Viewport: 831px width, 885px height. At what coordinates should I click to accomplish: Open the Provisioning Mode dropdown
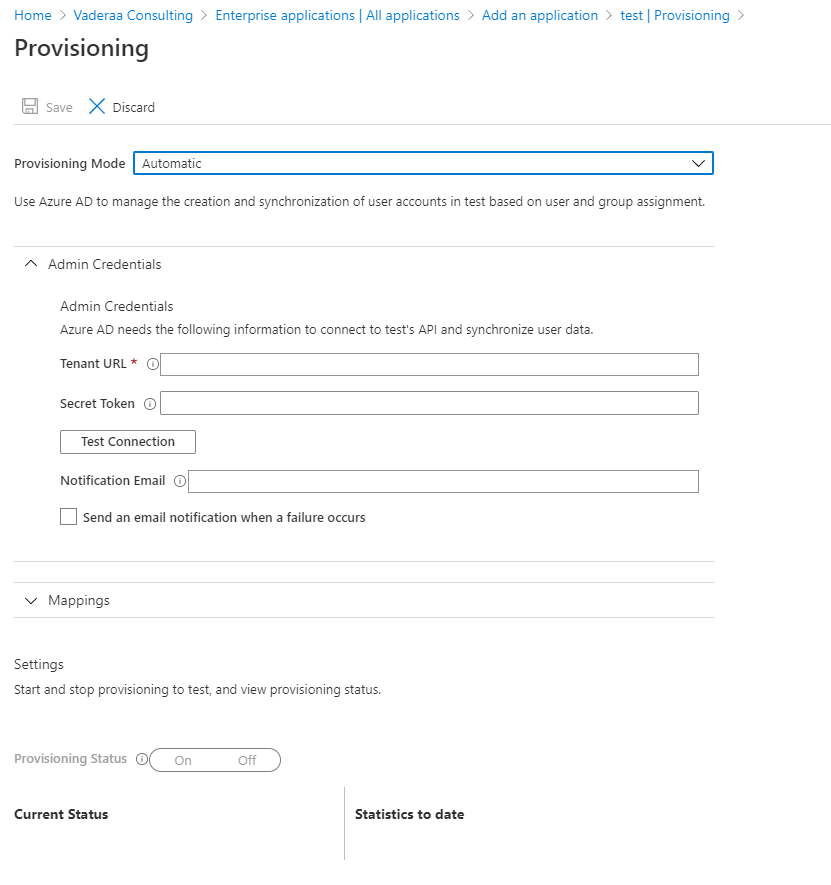click(423, 163)
